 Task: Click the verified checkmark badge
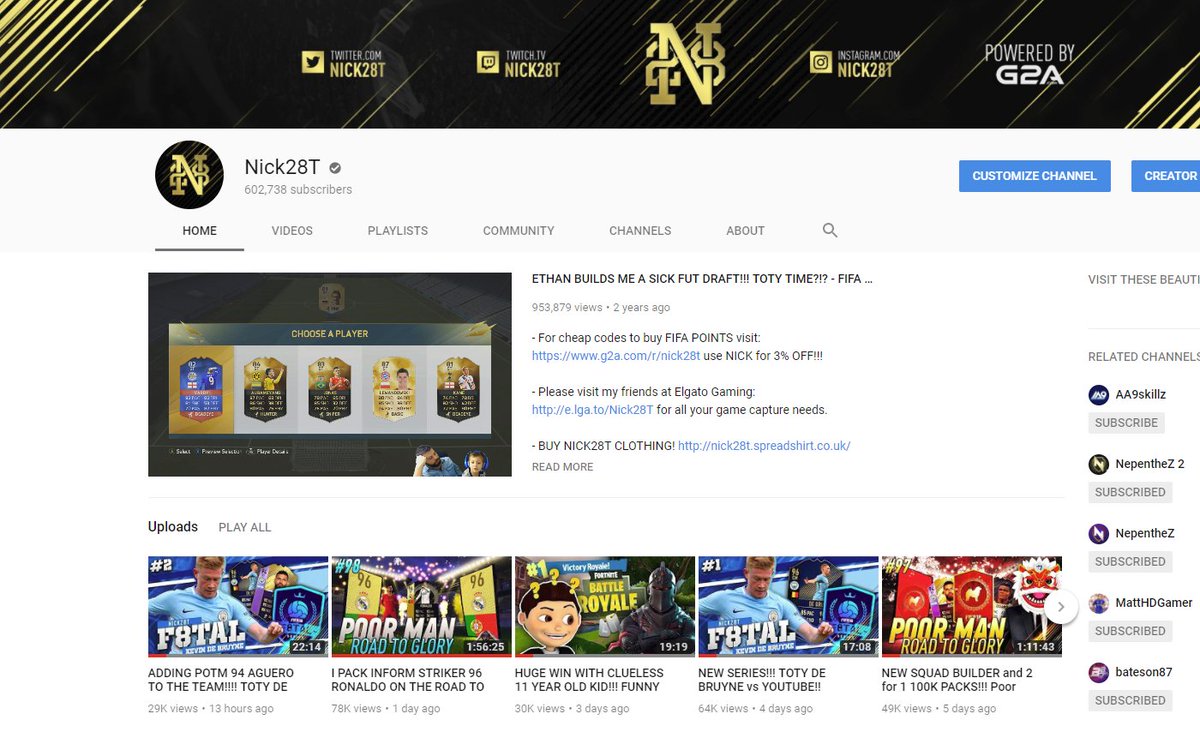(336, 168)
